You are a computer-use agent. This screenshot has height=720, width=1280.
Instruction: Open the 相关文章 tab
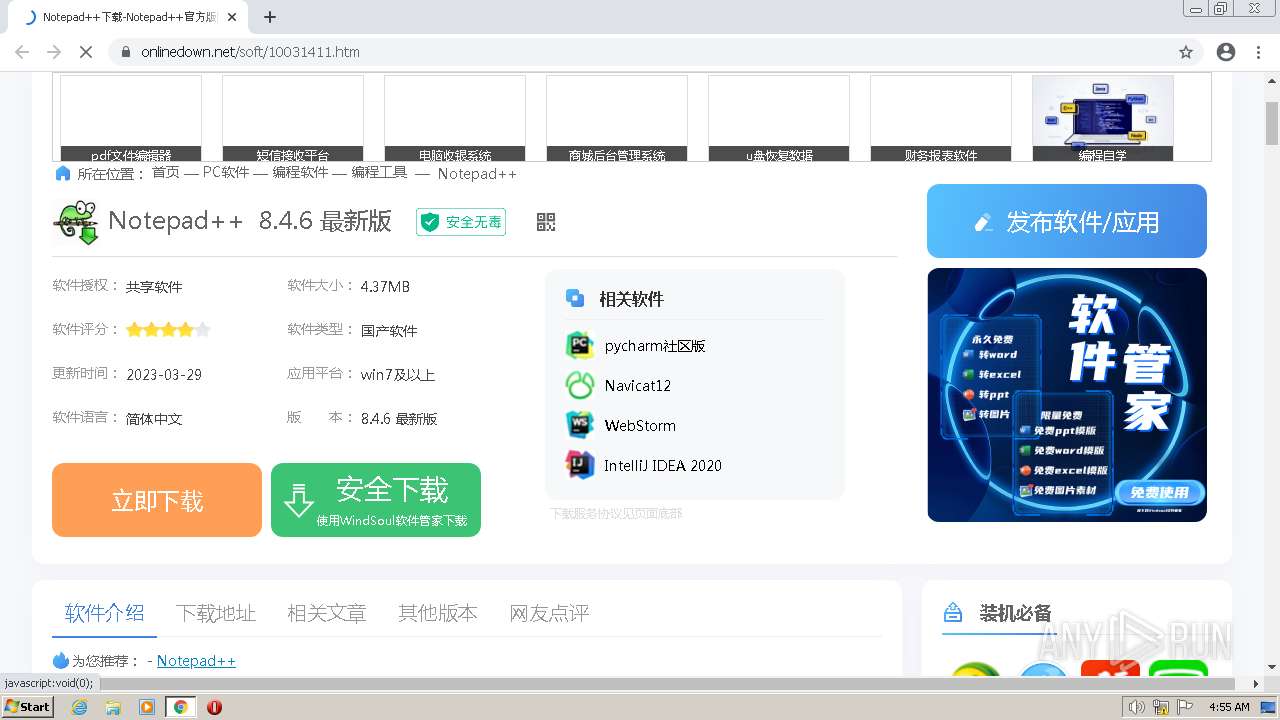[327, 613]
